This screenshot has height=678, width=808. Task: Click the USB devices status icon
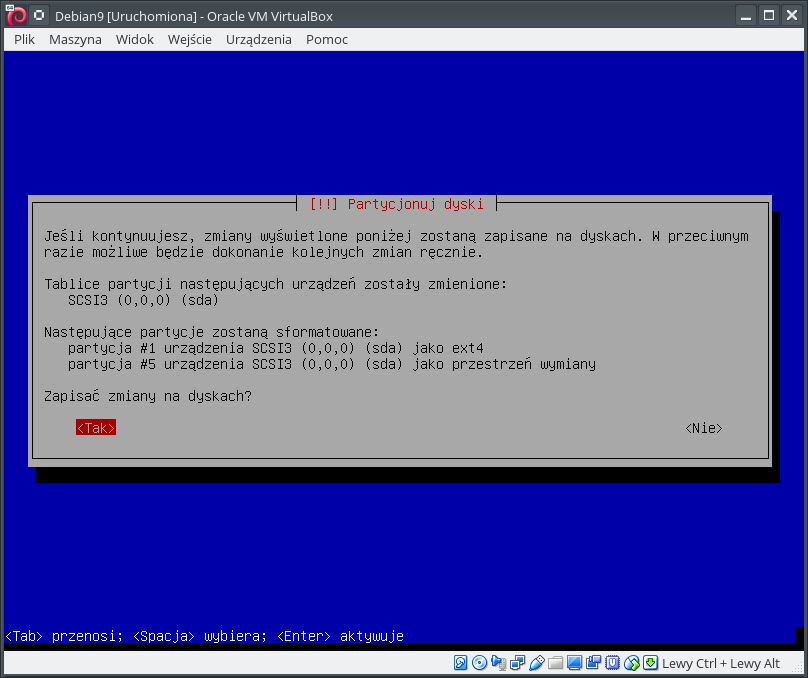537,663
